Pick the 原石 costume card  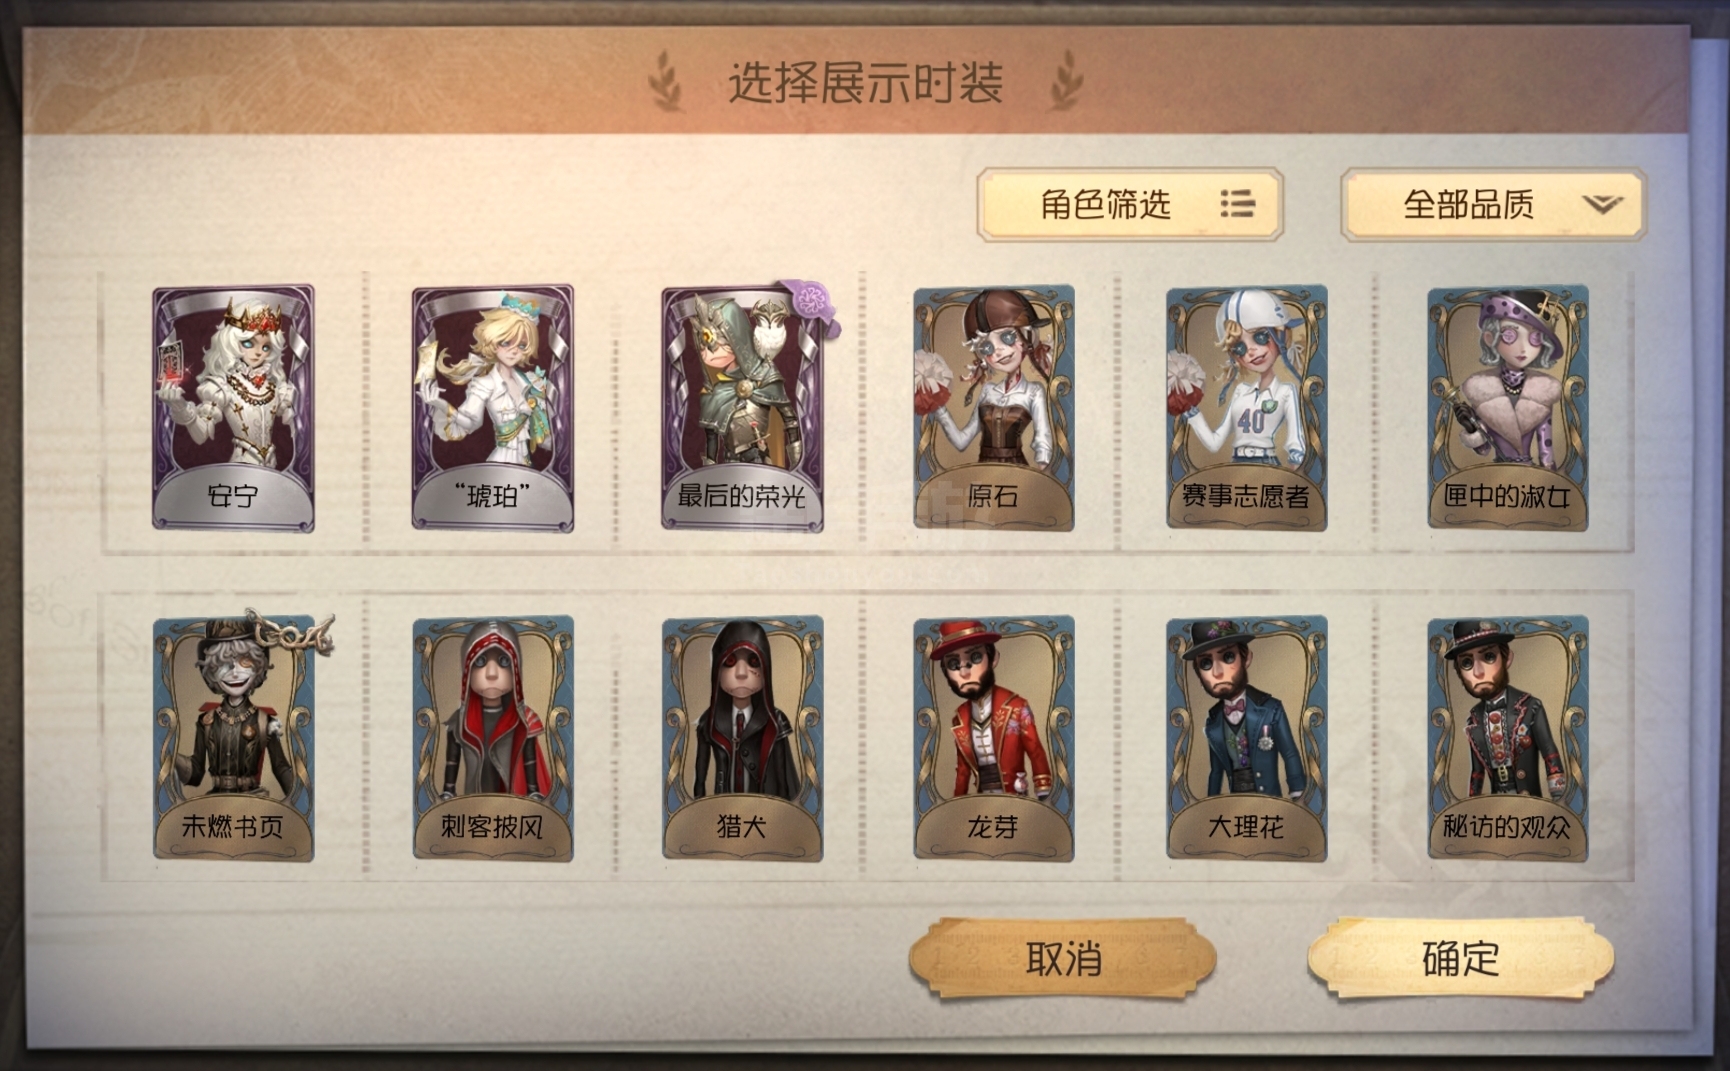[x=994, y=408]
